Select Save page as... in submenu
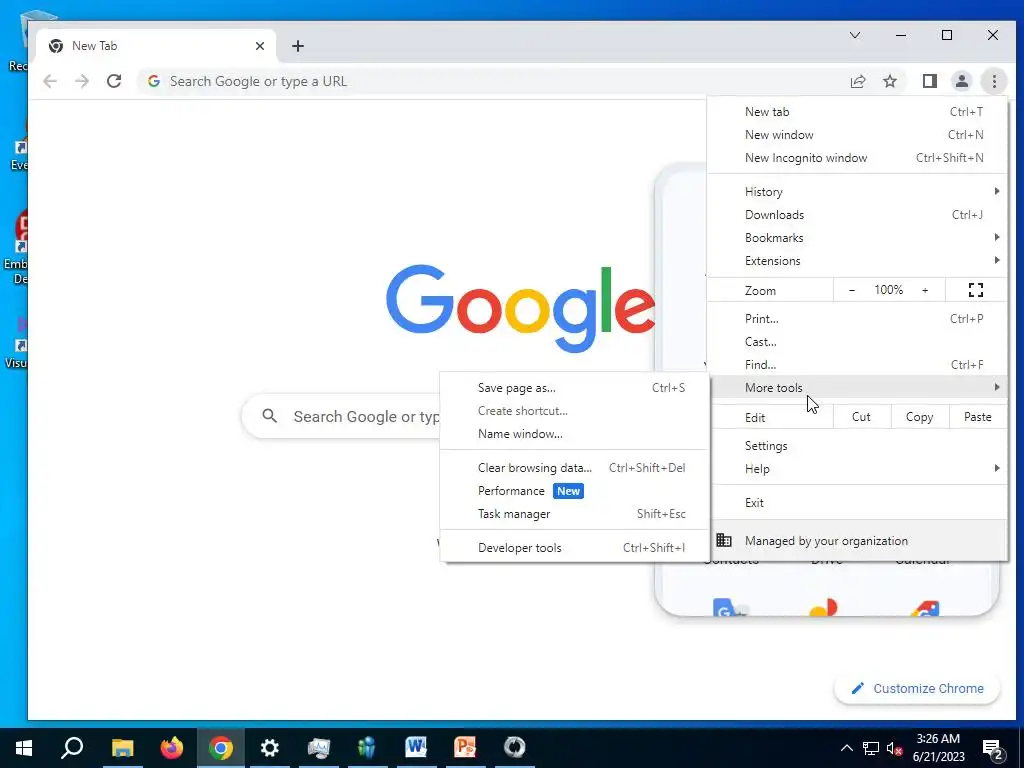Viewport: 1024px width, 768px height. (x=574, y=388)
